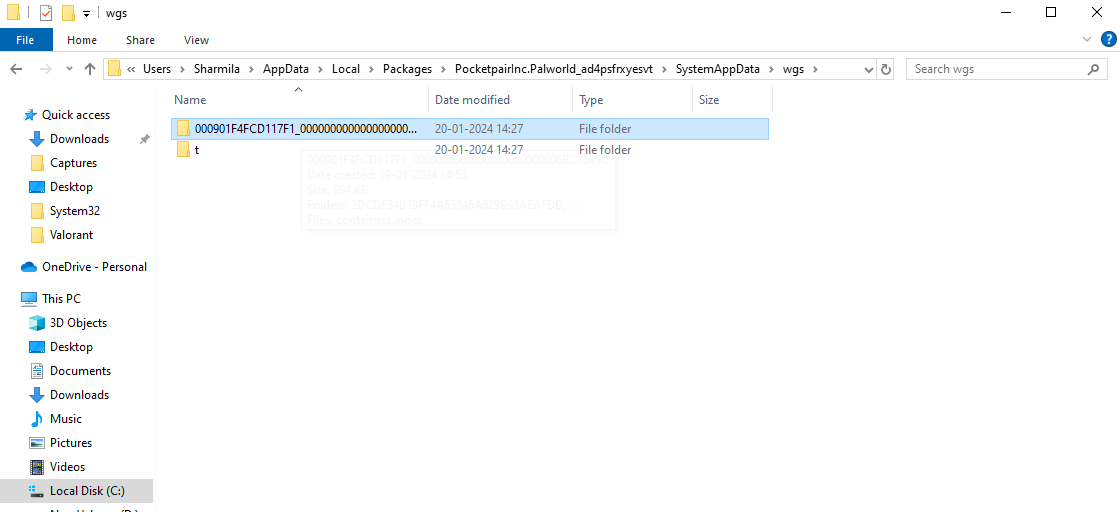Open the File menu
This screenshot has height=512, width=1120.
[25, 40]
